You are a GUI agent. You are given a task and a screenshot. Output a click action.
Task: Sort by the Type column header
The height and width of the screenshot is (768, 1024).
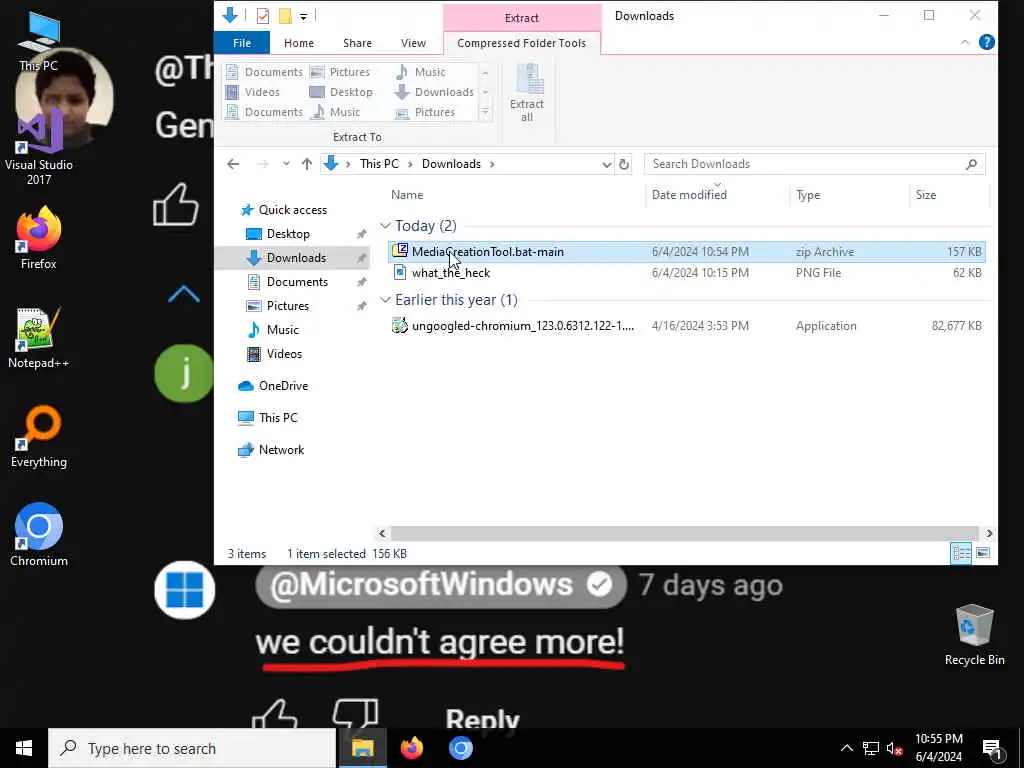[x=849, y=195]
